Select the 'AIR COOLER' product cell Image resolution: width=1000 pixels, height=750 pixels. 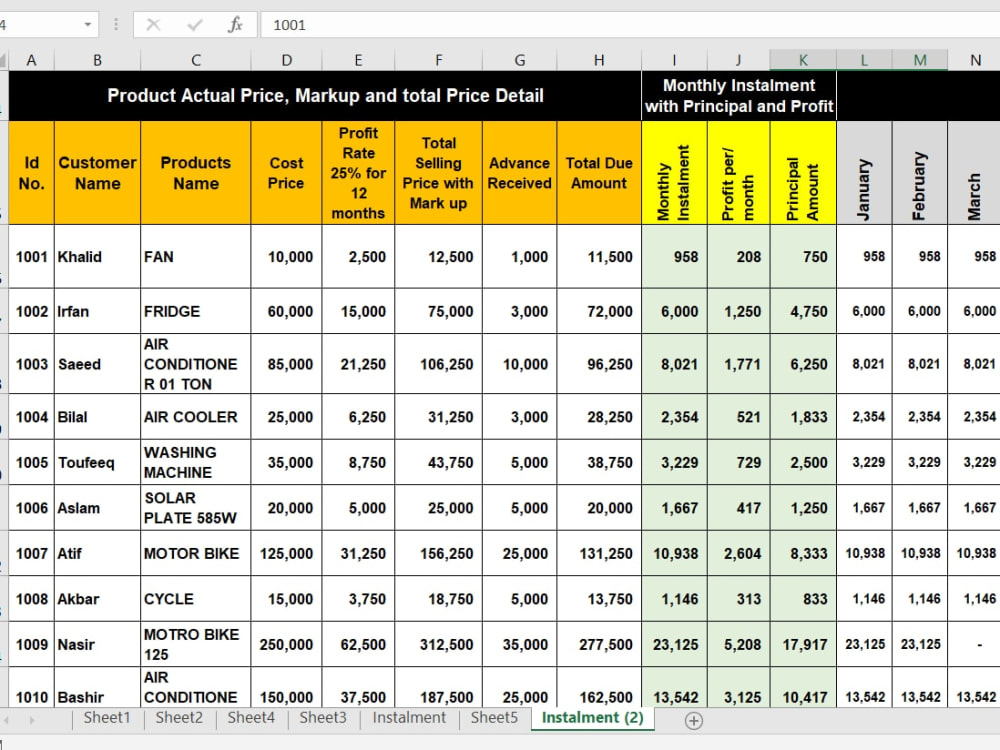pyautogui.click(x=196, y=417)
